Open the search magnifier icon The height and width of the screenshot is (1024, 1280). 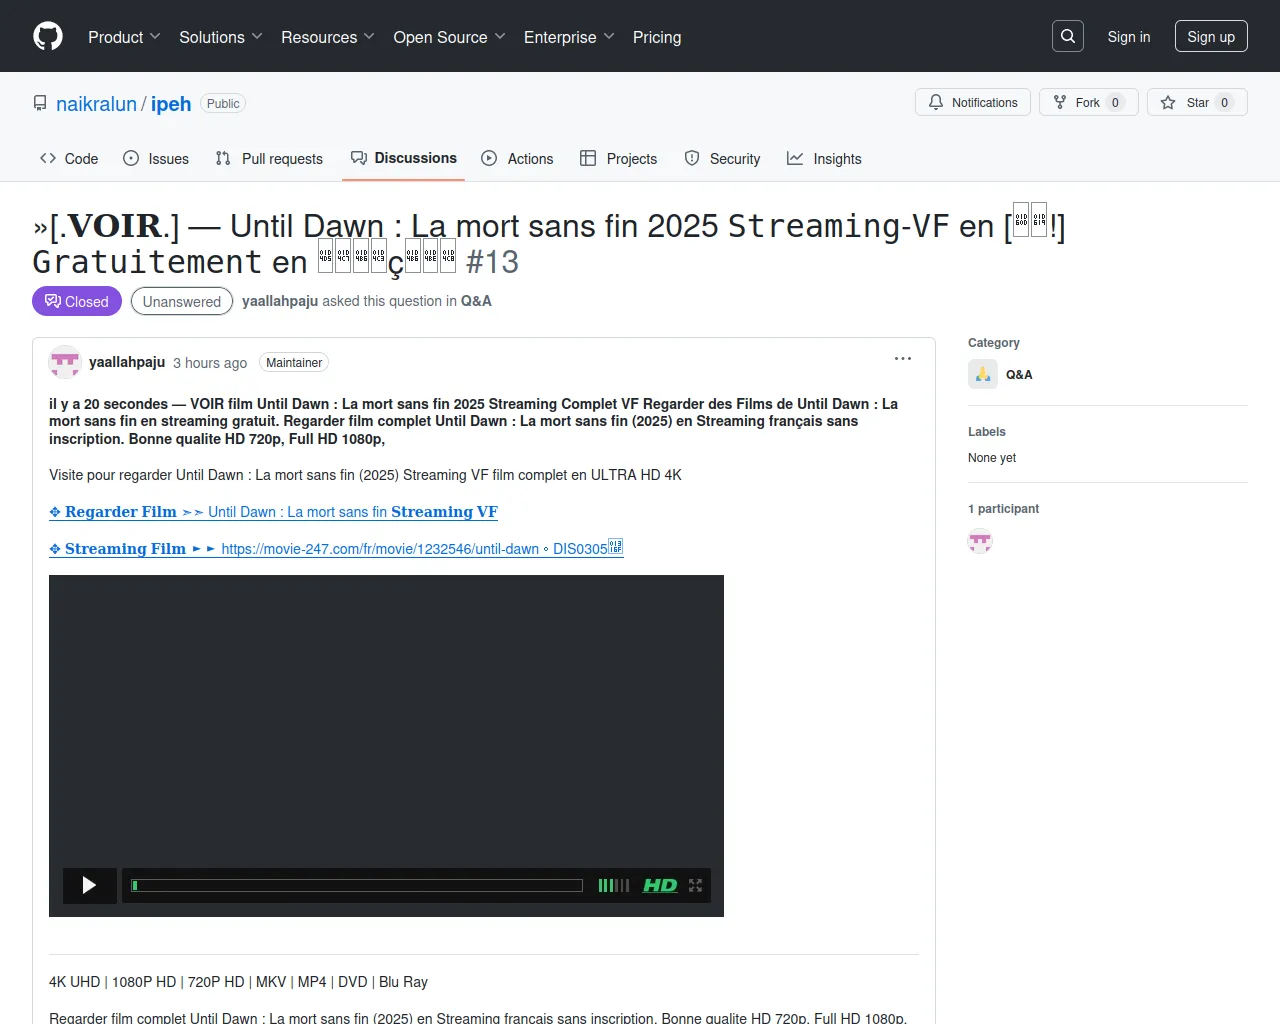click(x=1068, y=37)
